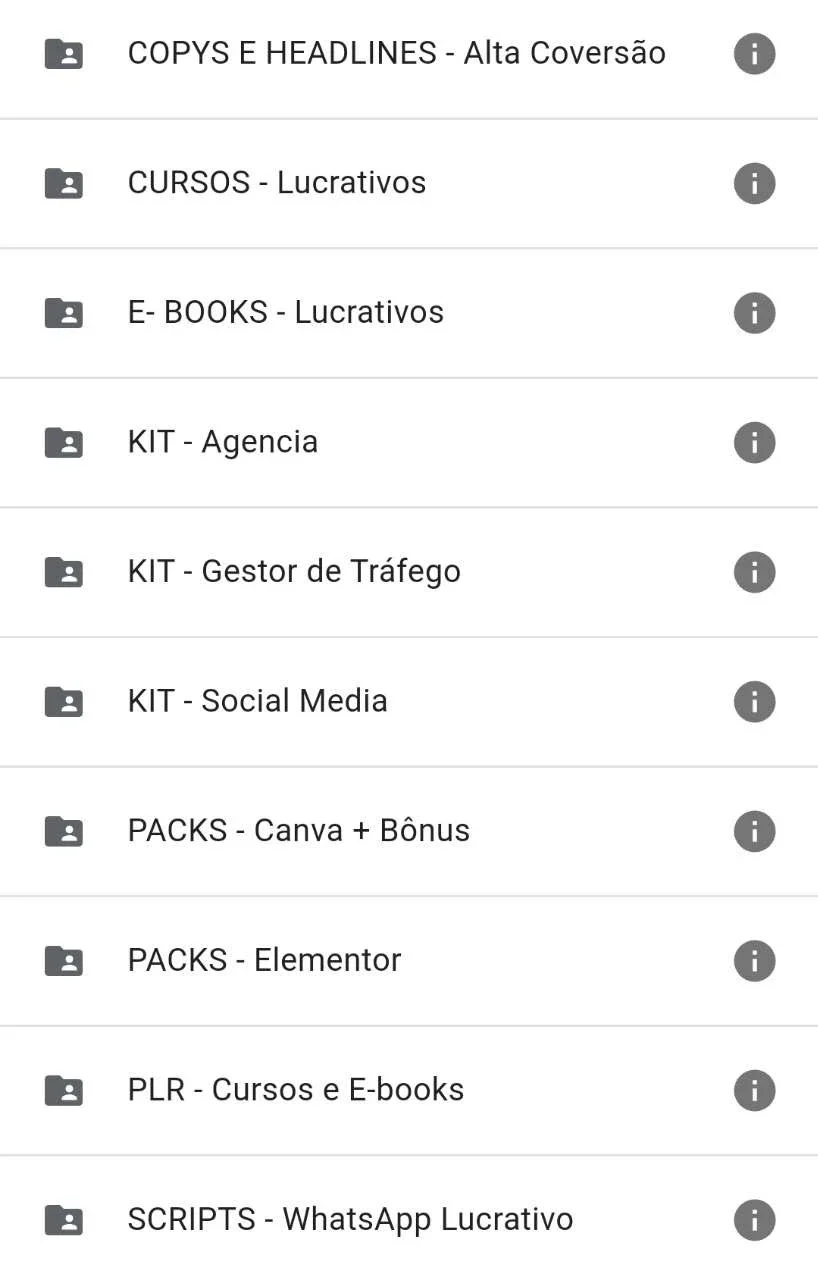This screenshot has height=1280, width=818.
Task: View info icon for E- BOOKS - Lucrativos
Action: click(754, 313)
